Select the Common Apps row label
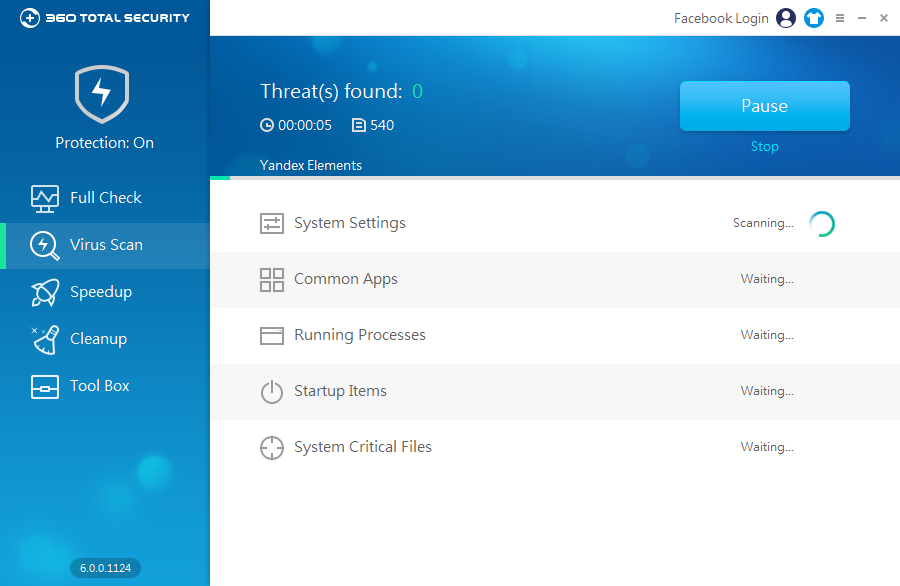The height and width of the screenshot is (586, 900). click(346, 279)
